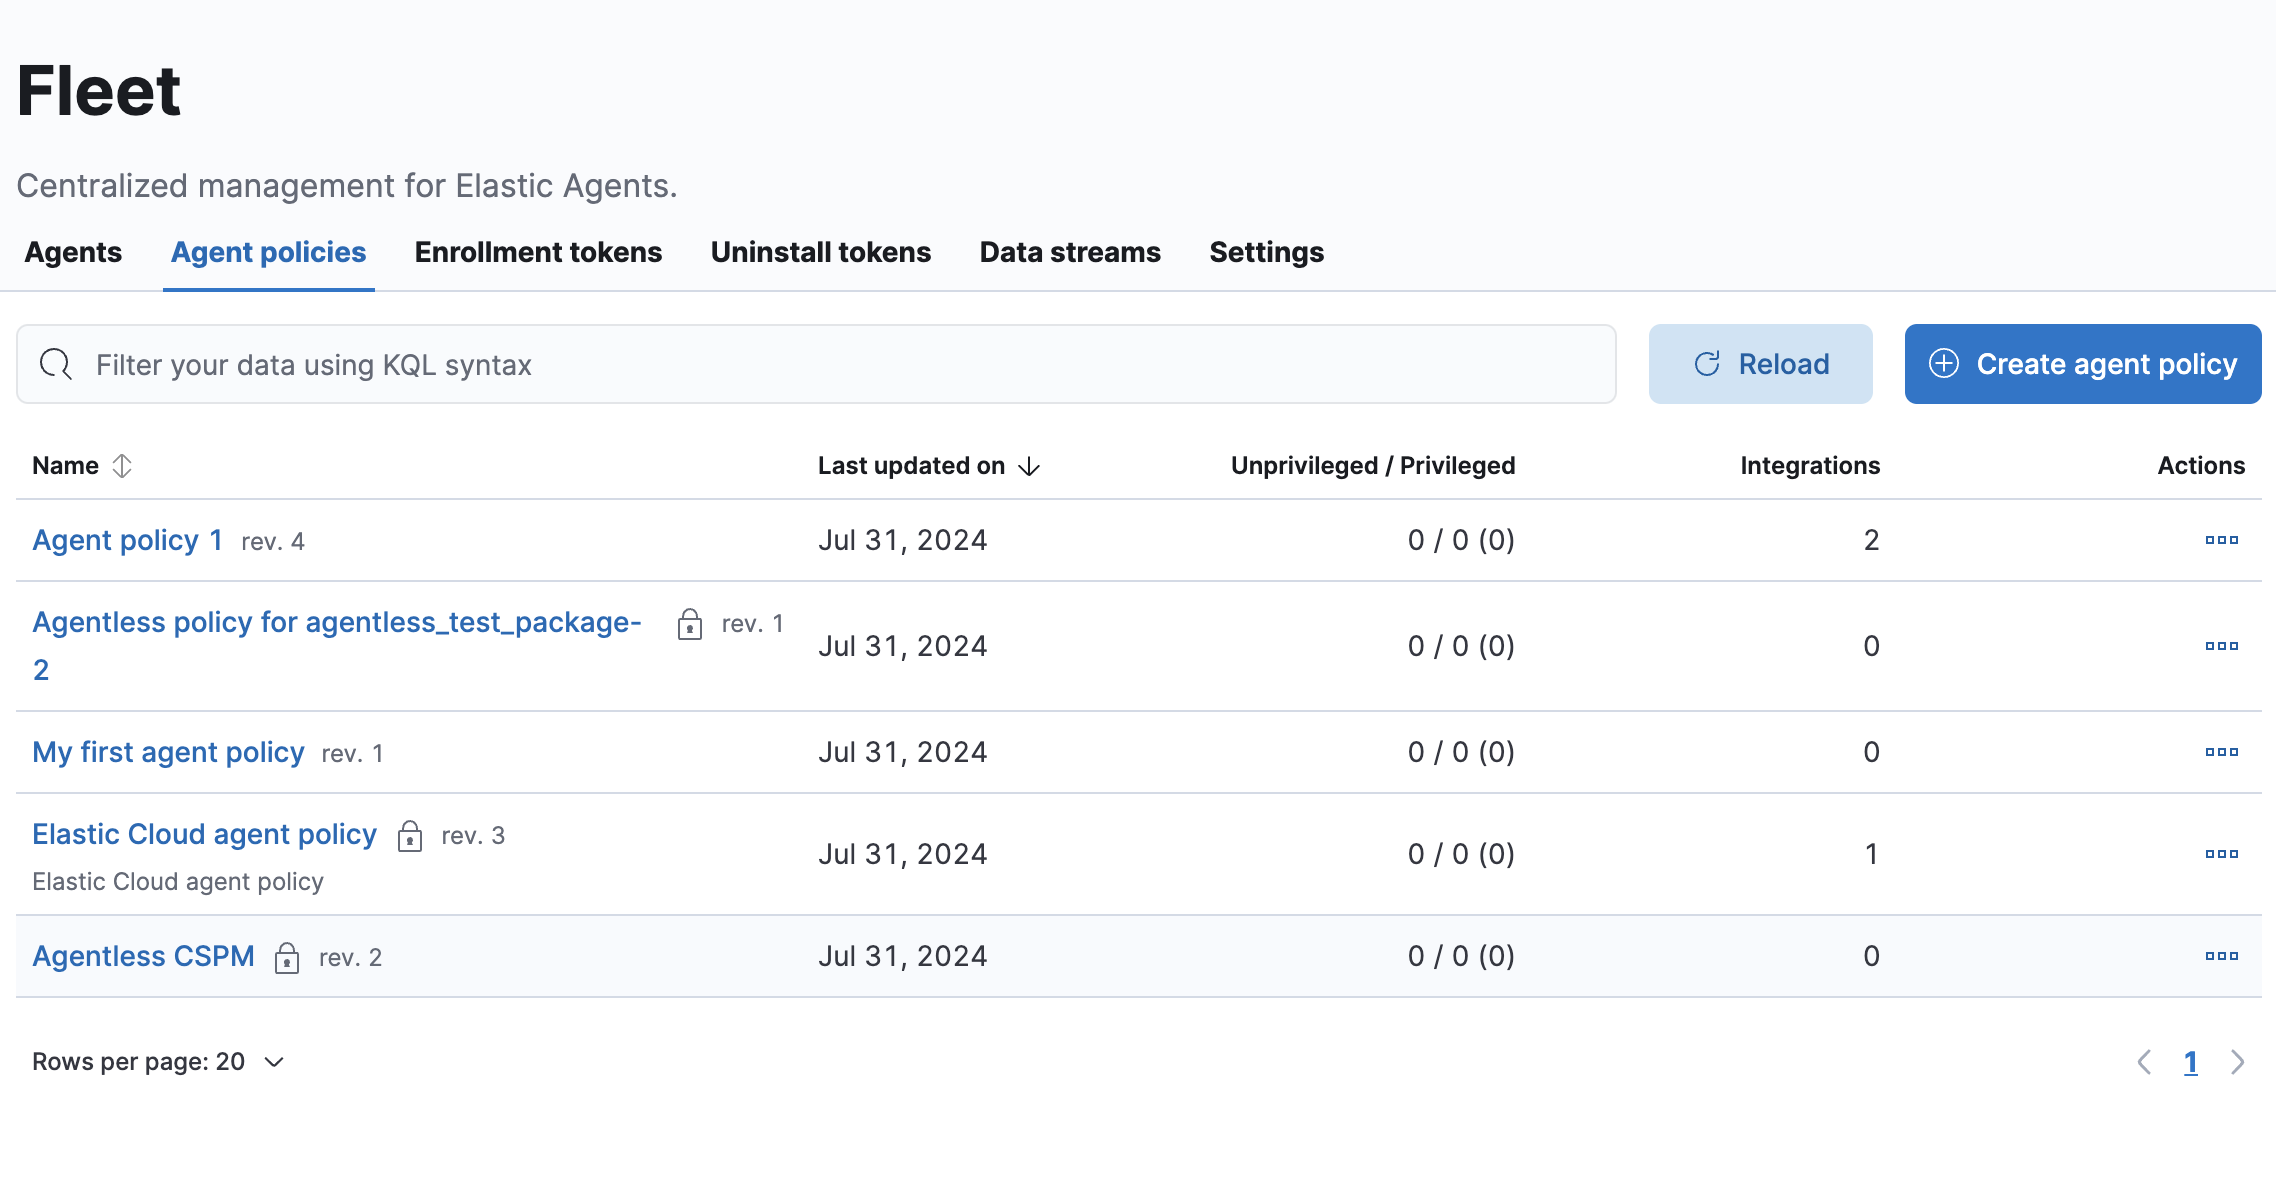Click lock icon beside Elastic Cloud agent policy
Screen dimensions: 2276x1194
click(x=409, y=835)
